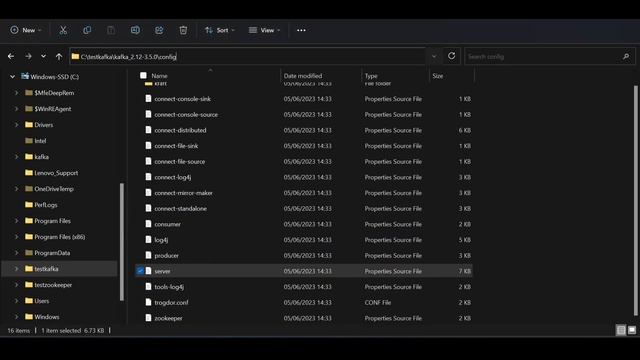Expand the $MfeDeepRem folder node
Screen dimensions: 640x360
[17, 93]
